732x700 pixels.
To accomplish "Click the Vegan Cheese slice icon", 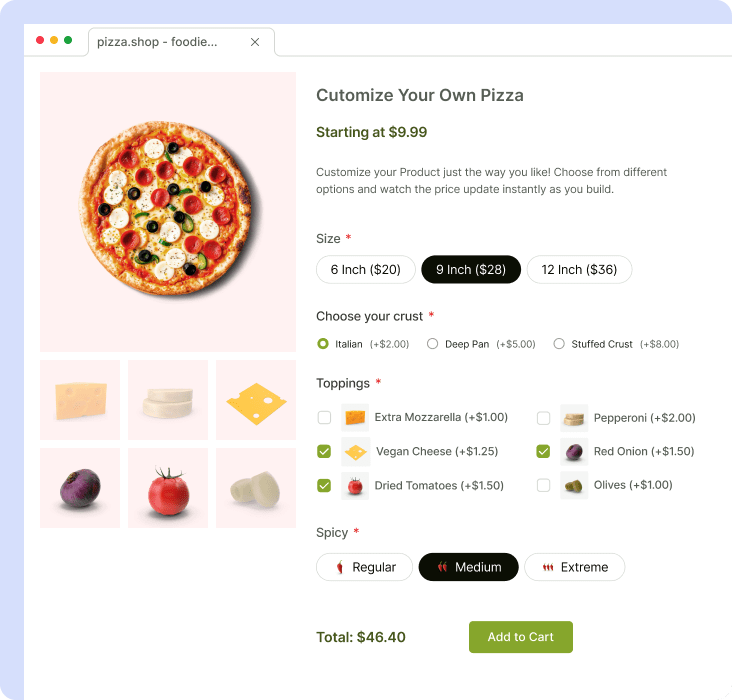I will [355, 452].
